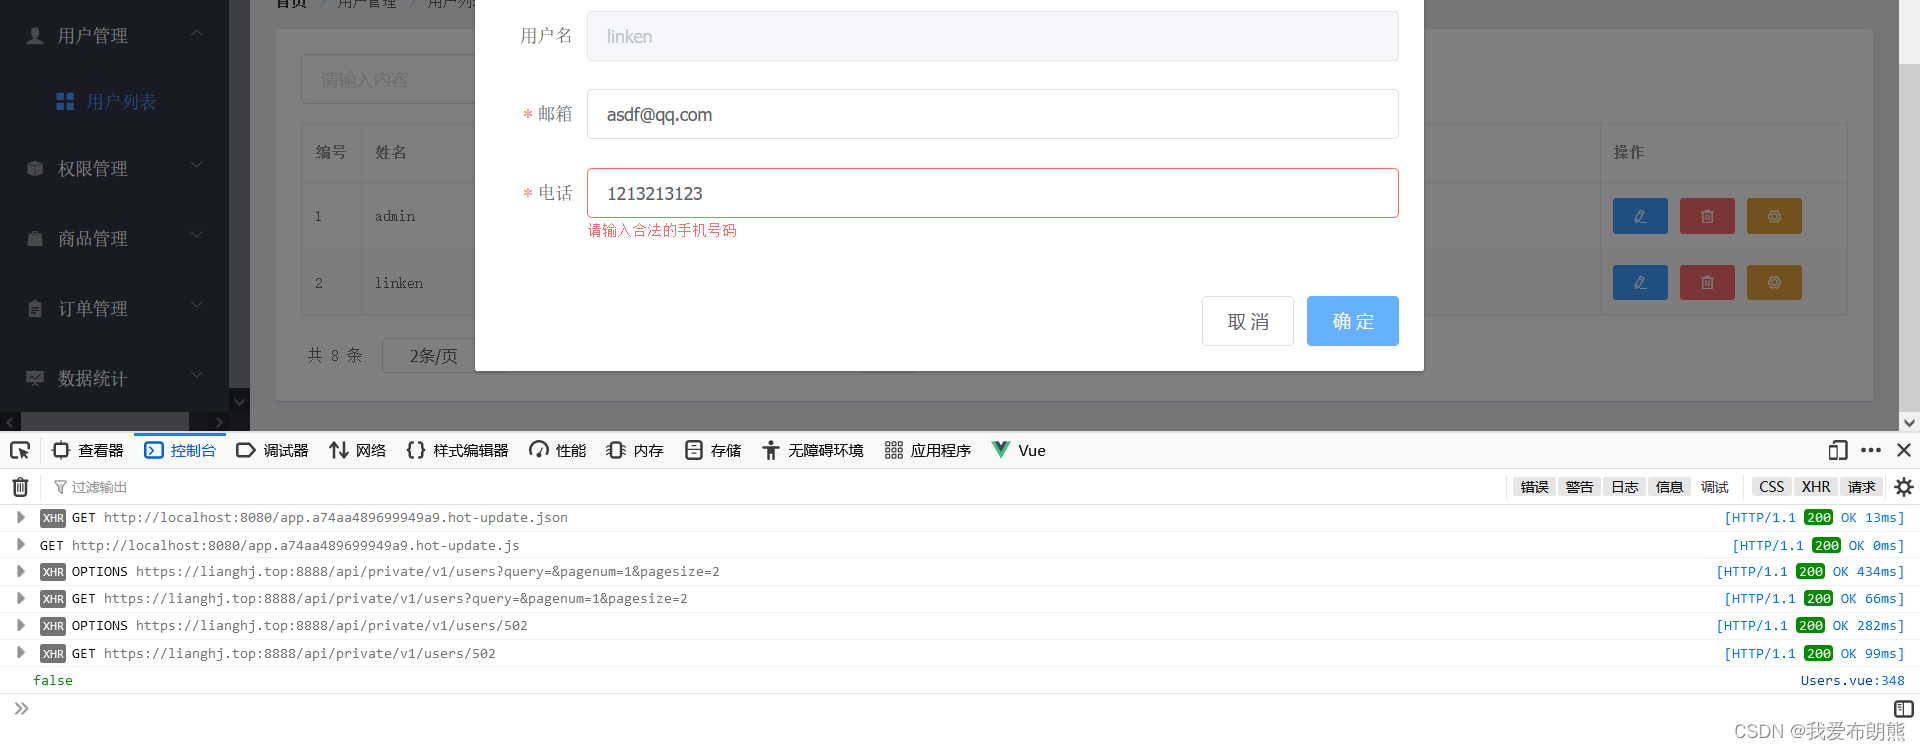Open the Performance (性能) tab
Screen dimensions: 1920x751
coord(558,450)
